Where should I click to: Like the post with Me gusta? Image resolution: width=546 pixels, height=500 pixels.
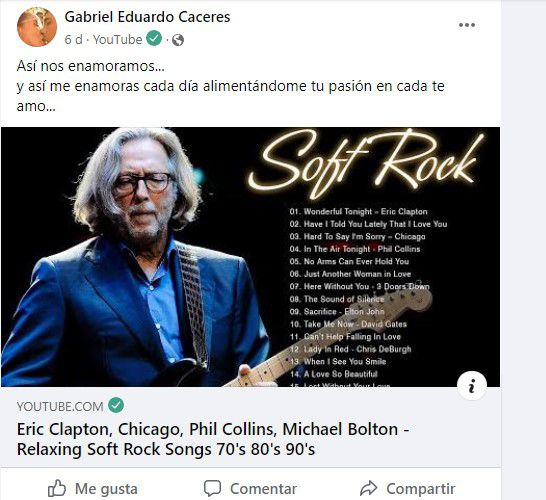point(93,489)
